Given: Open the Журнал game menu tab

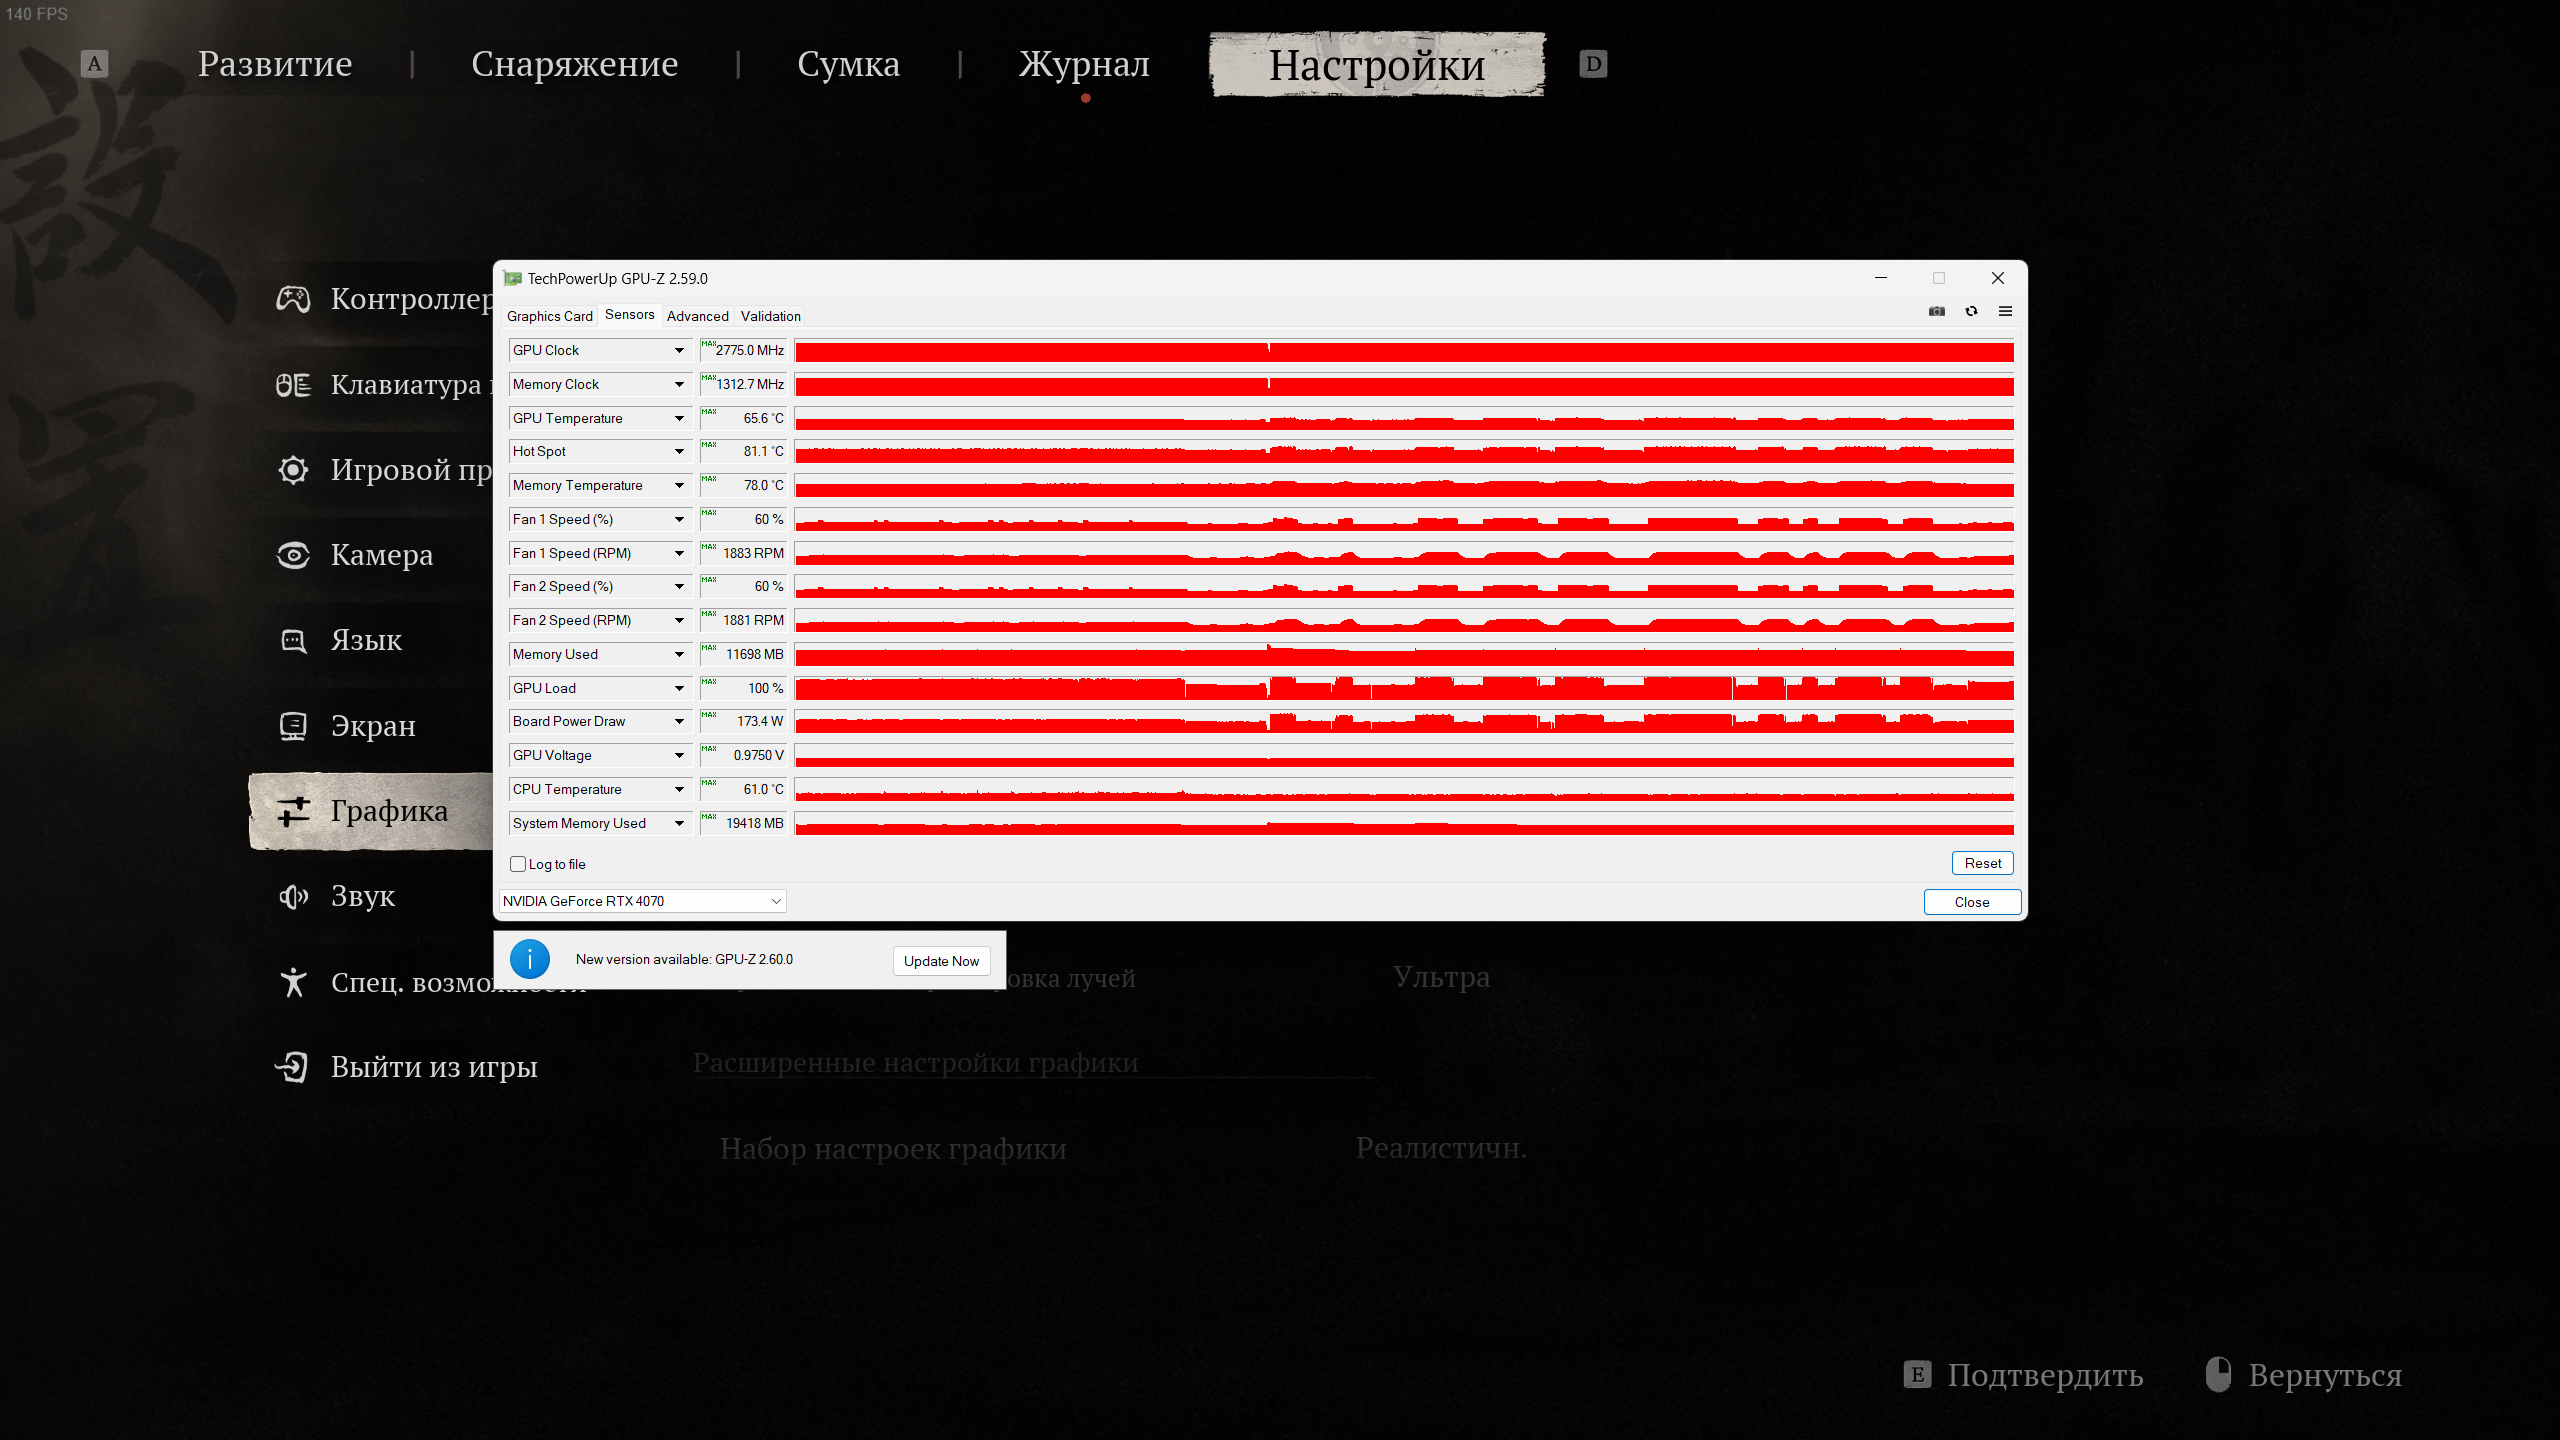Looking at the screenshot, I should [x=1084, y=64].
